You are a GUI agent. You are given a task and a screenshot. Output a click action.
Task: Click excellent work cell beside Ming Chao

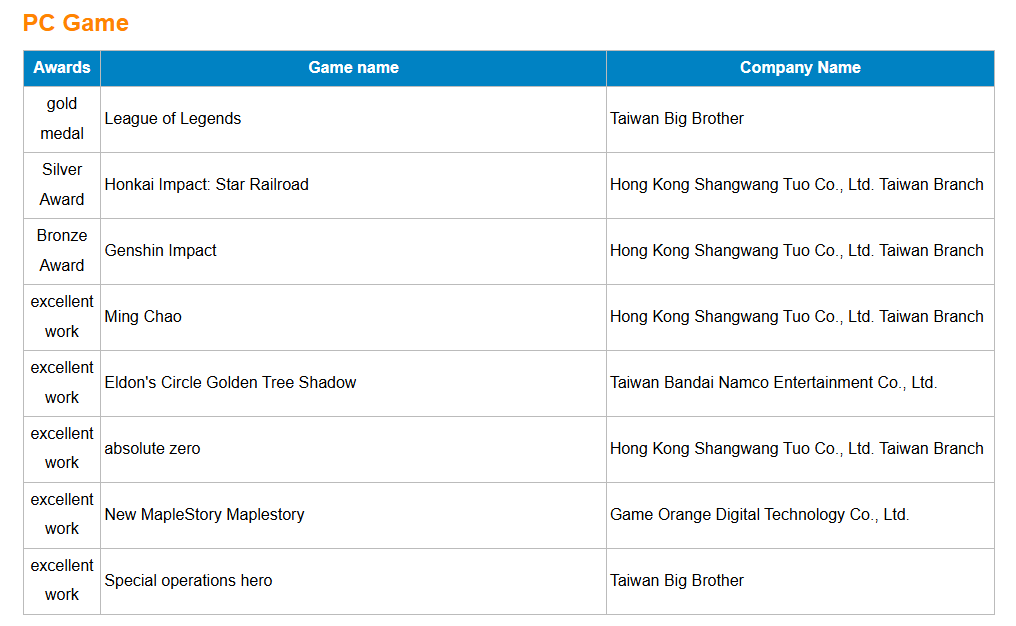62,318
